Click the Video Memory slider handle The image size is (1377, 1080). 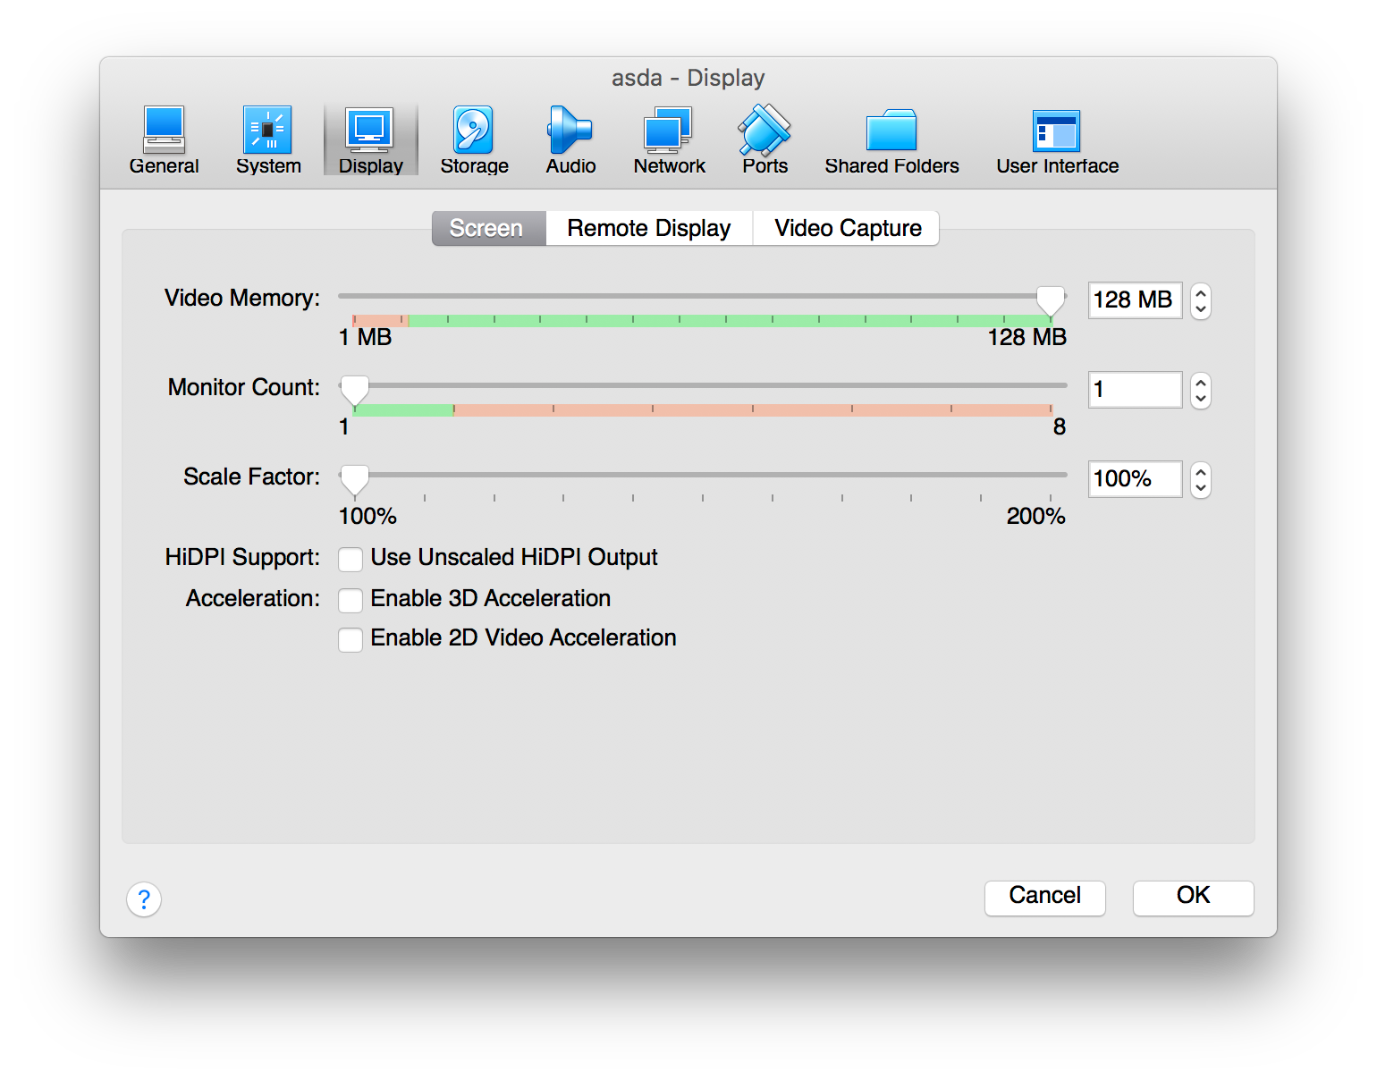point(1050,299)
